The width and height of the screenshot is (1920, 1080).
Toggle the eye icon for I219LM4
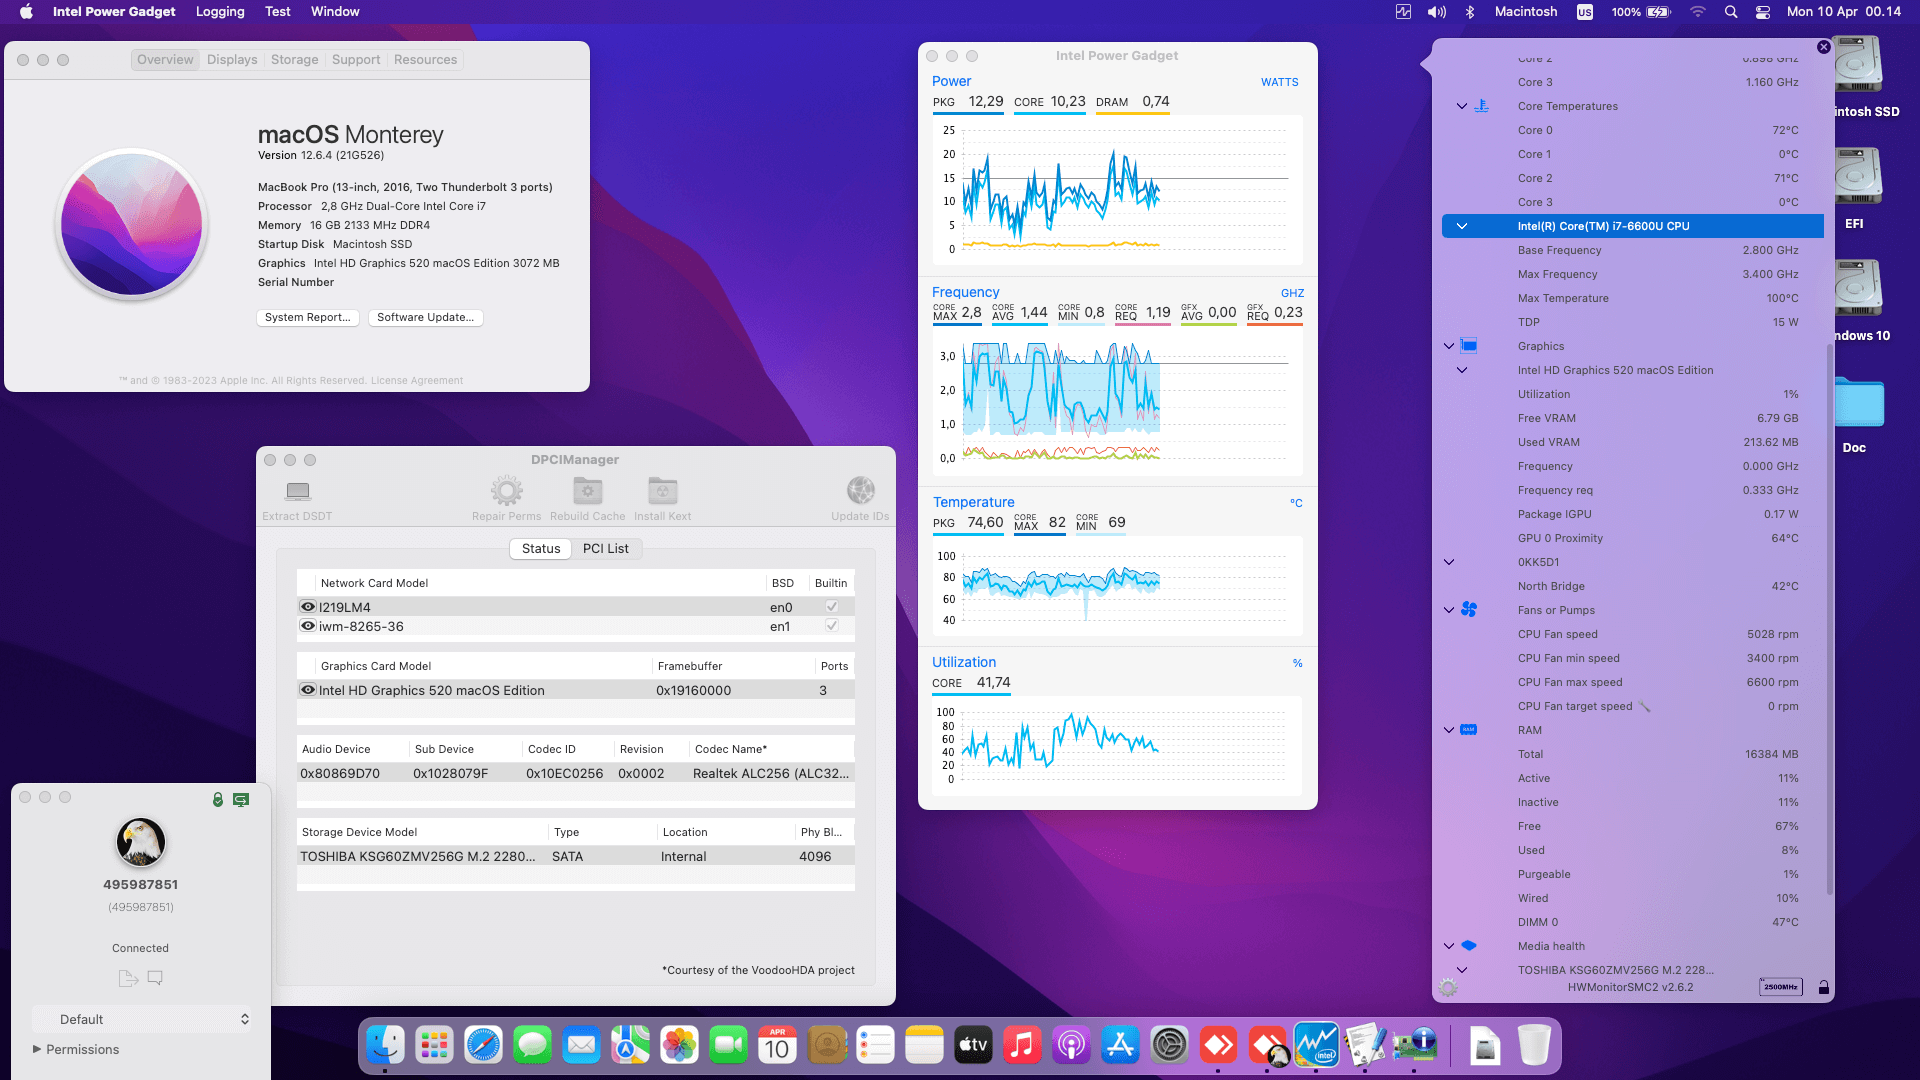(308, 607)
